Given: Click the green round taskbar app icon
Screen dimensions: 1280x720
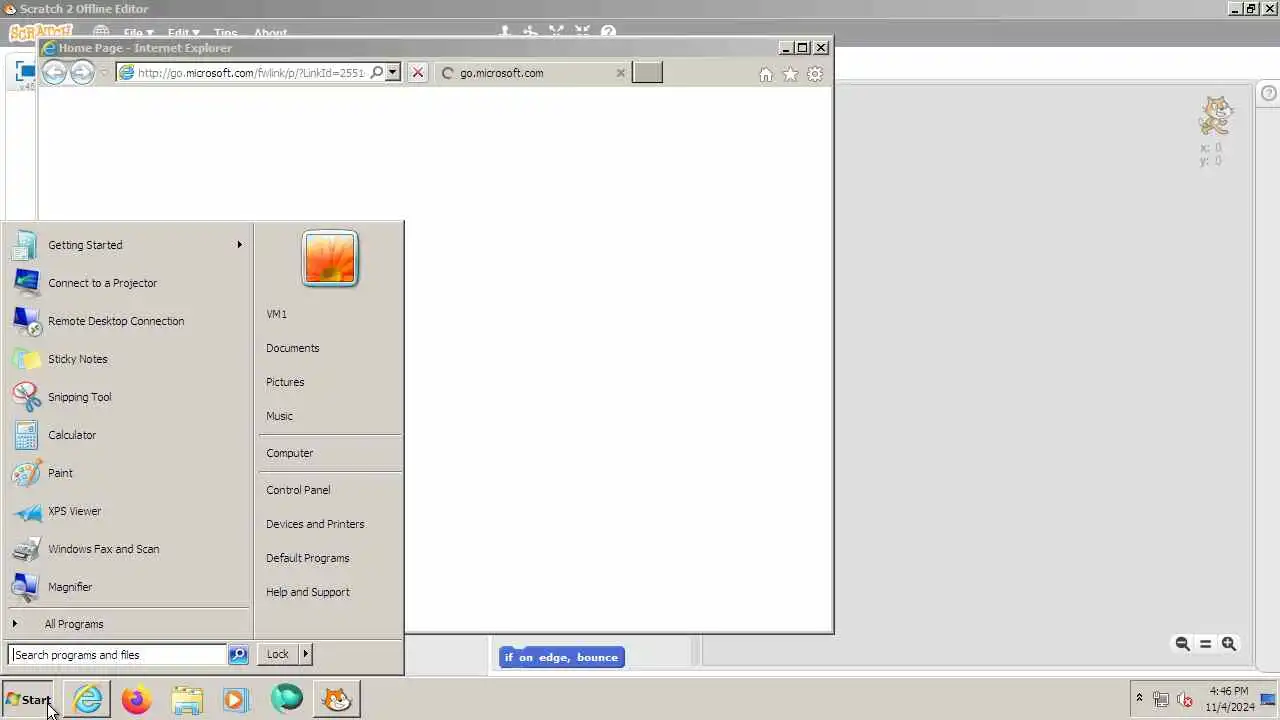Looking at the screenshot, I should tap(286, 698).
